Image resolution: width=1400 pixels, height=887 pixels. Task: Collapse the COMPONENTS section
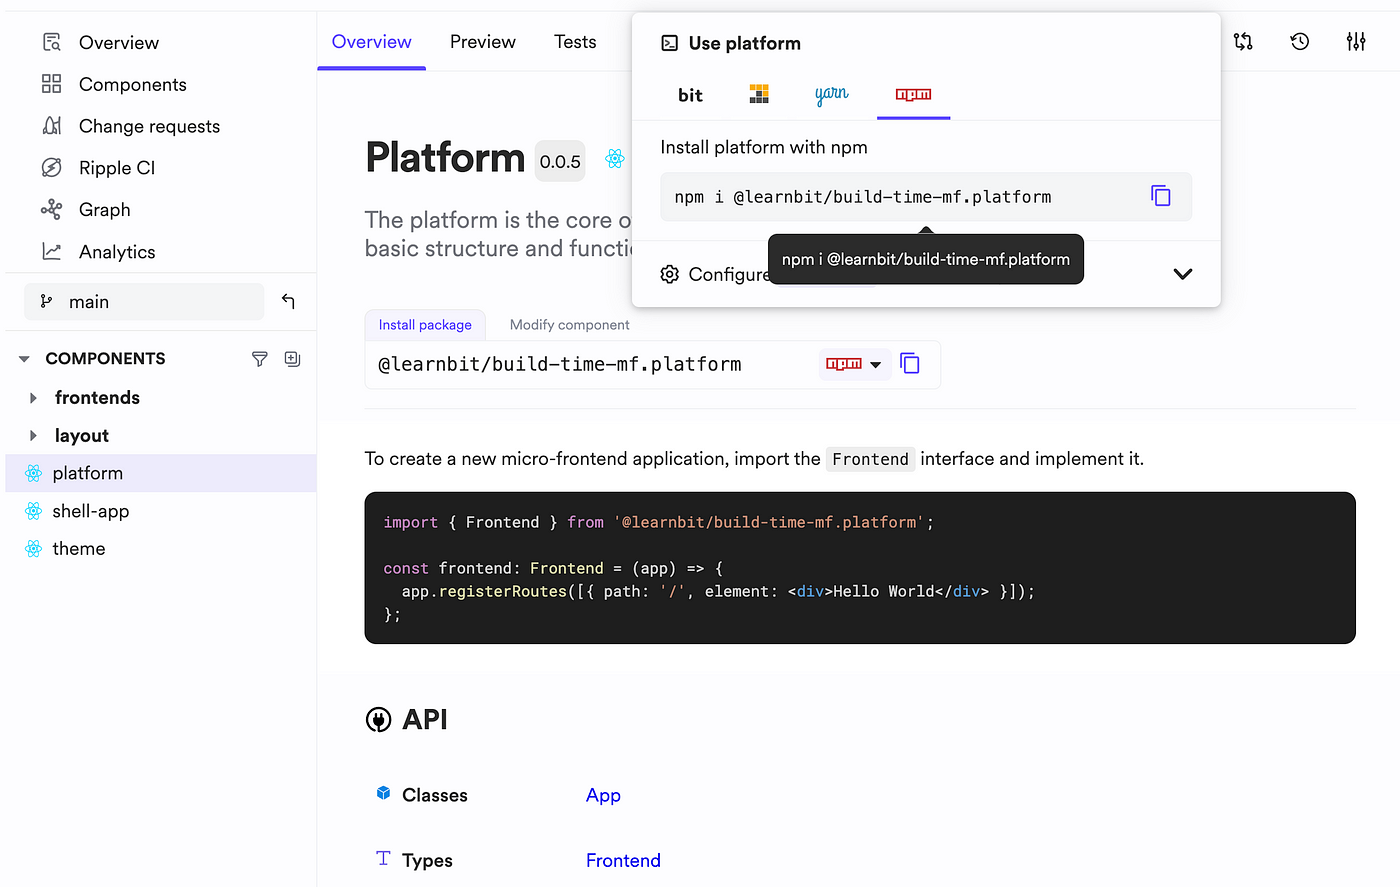[24, 358]
